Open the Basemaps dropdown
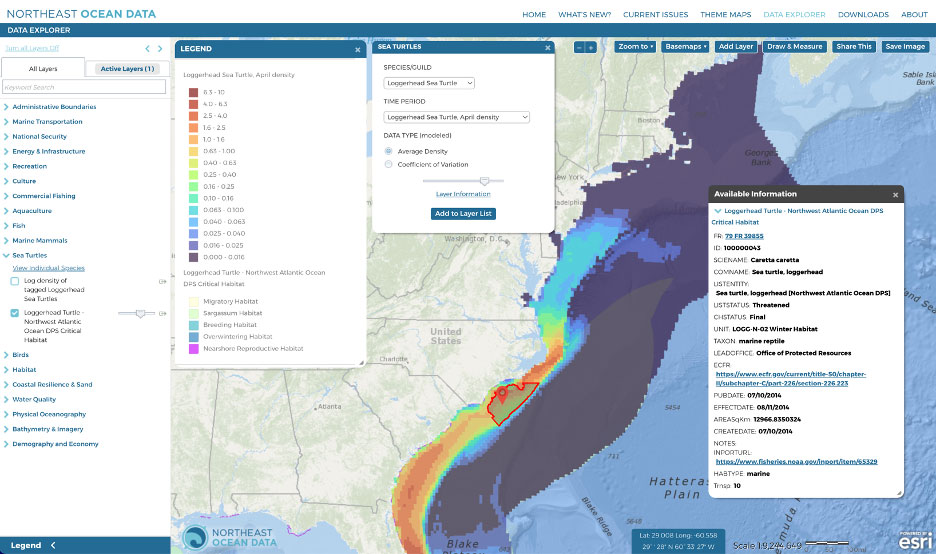936x554 pixels. [685, 47]
